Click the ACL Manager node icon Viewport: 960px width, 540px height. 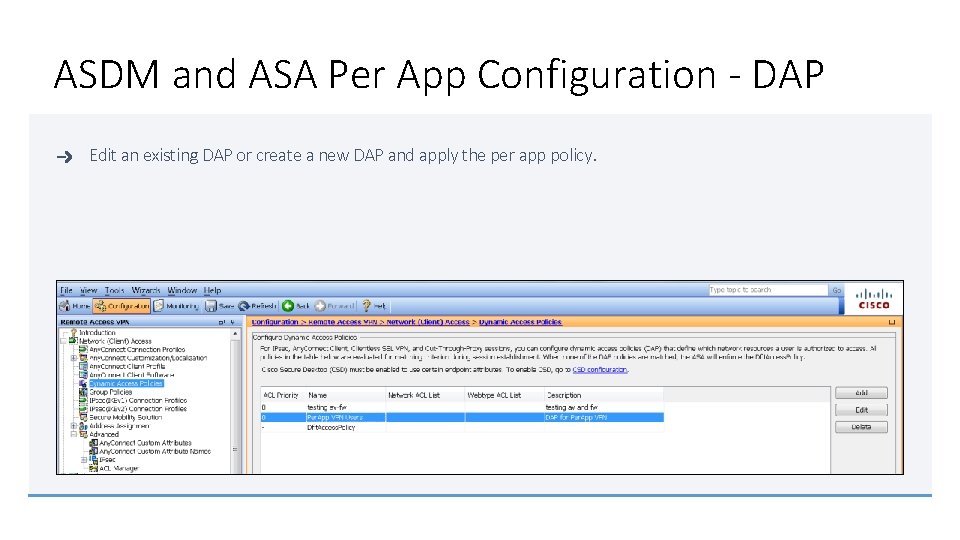tap(94, 468)
